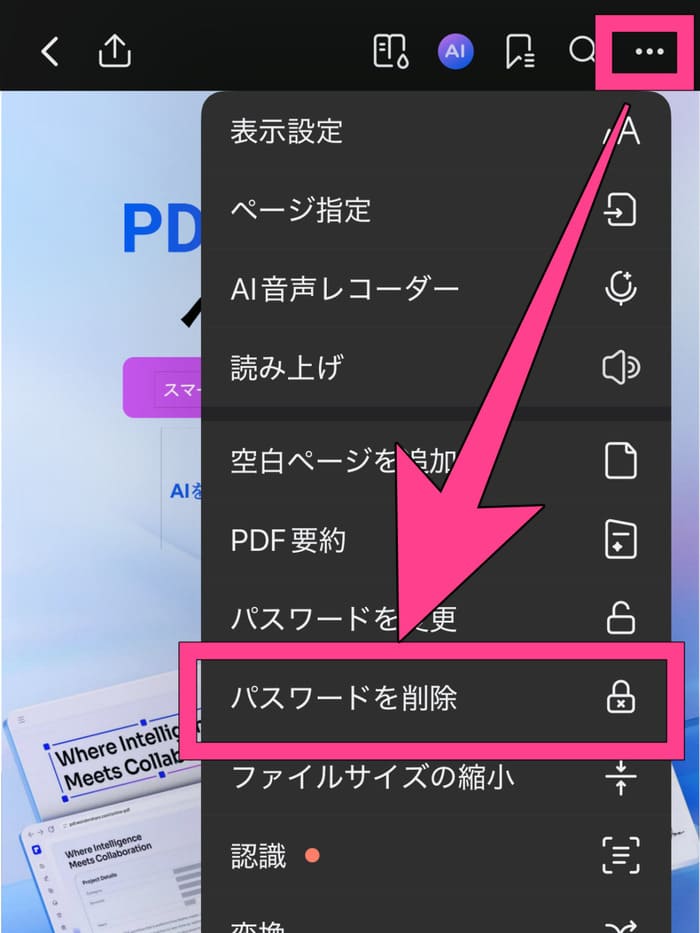Open the bookmark list icon
Screen dimensions: 700x933
[x=520, y=51]
